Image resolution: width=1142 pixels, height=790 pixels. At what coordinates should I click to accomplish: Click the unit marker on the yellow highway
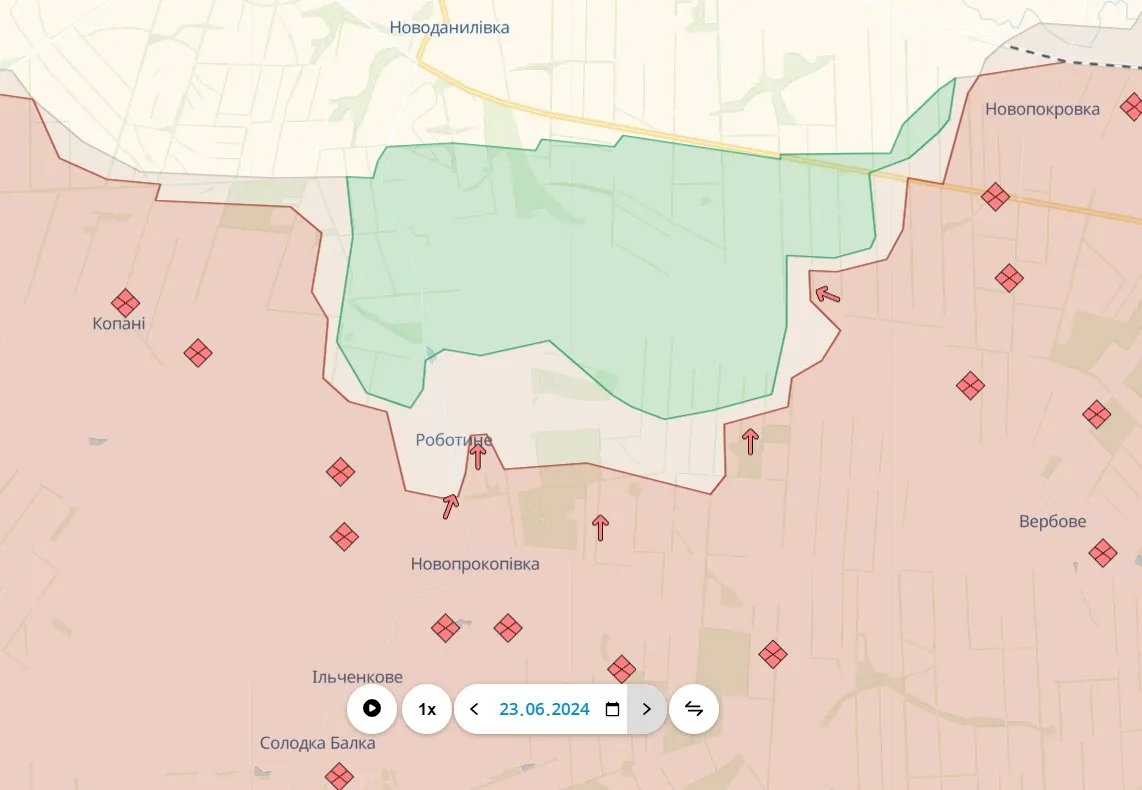[x=995, y=196]
